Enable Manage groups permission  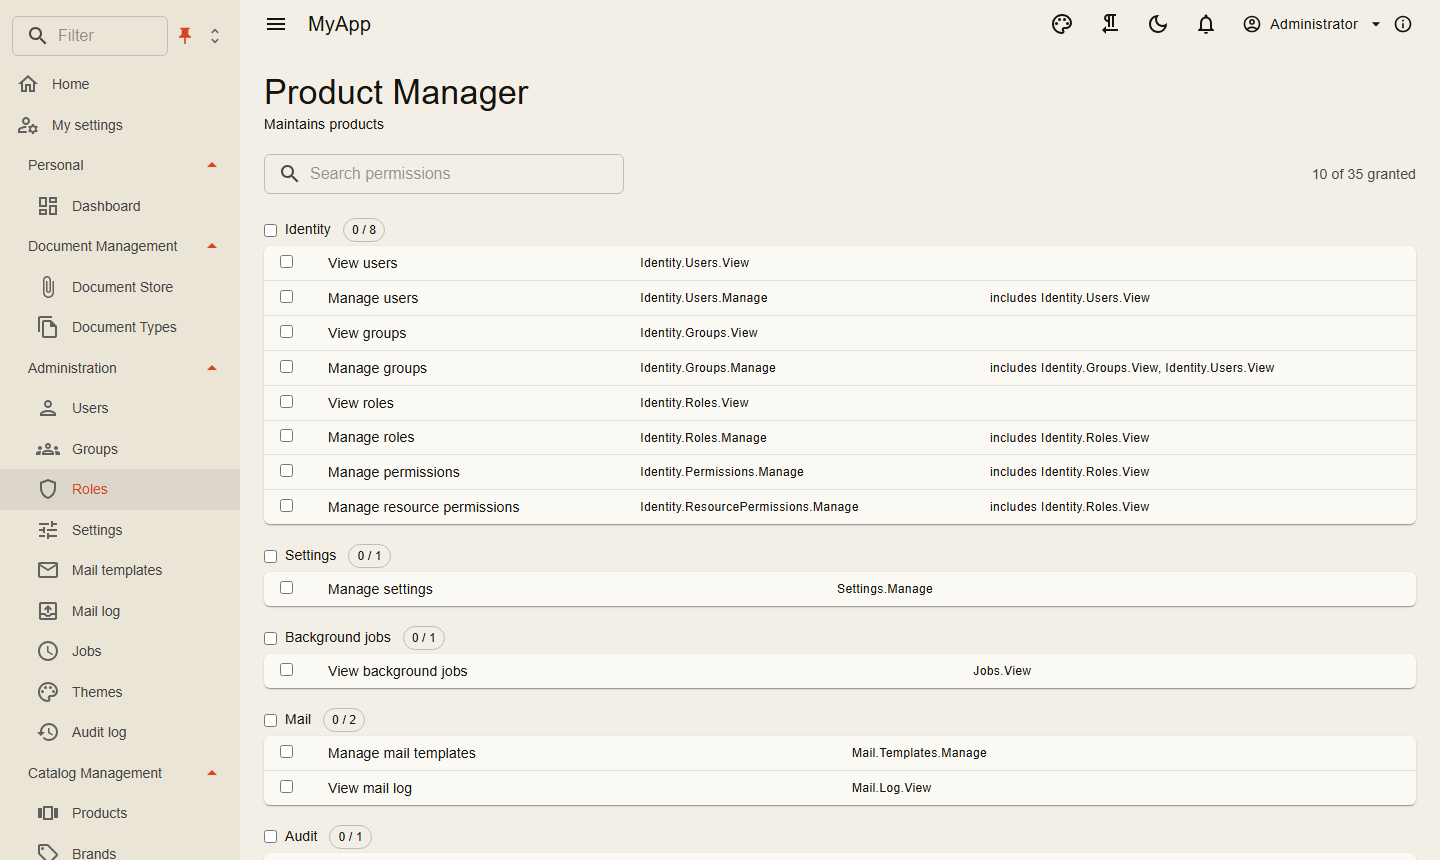coord(287,367)
